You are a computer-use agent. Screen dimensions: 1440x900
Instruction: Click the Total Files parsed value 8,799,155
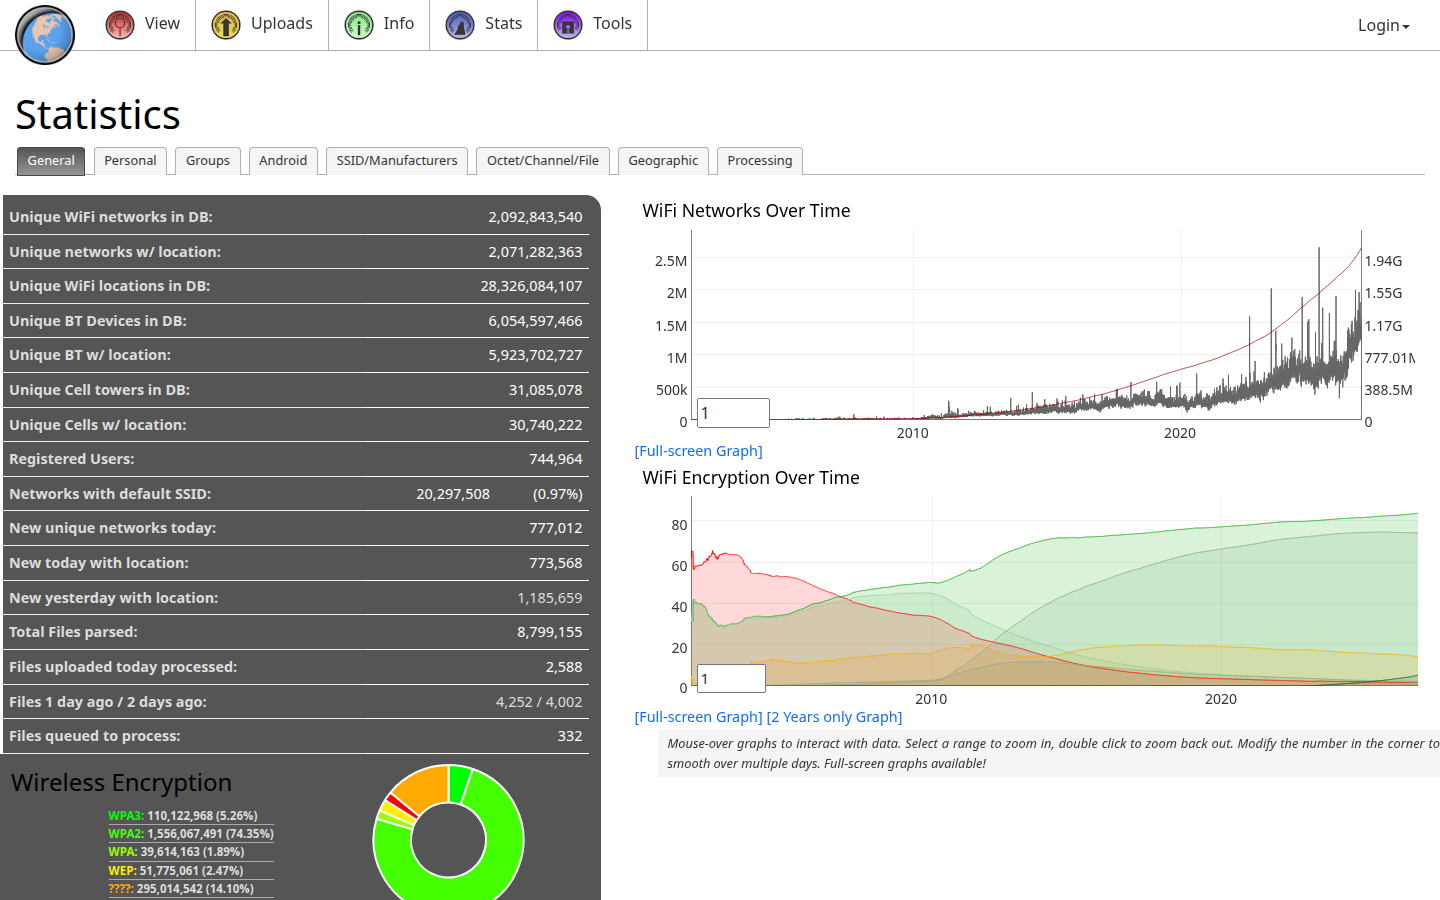(550, 632)
